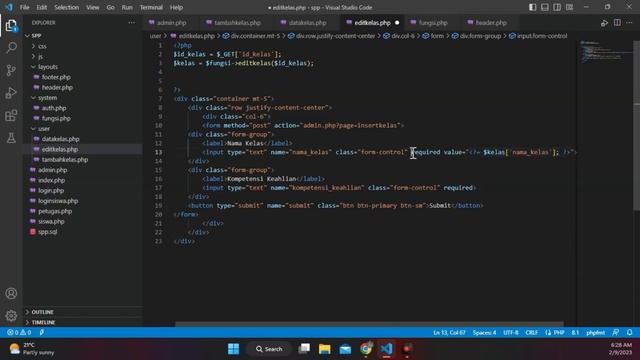
Task: Open footer.php in the explorer
Action: click(x=56, y=77)
